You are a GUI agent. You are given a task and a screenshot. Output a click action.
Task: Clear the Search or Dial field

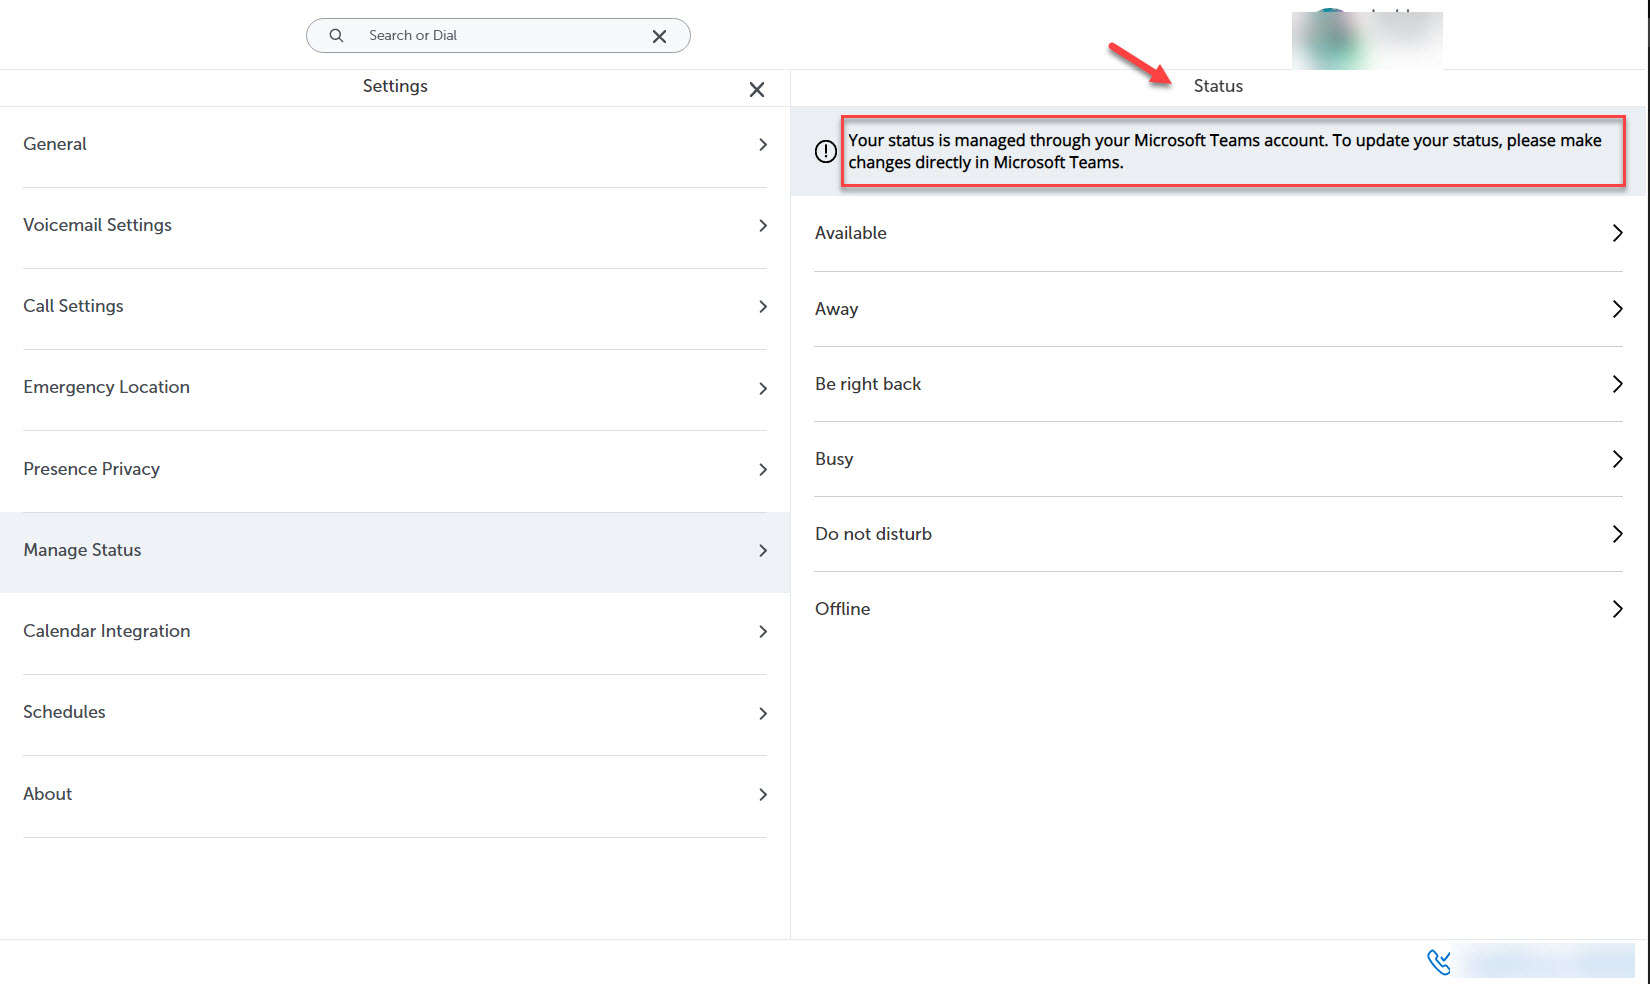(x=659, y=36)
